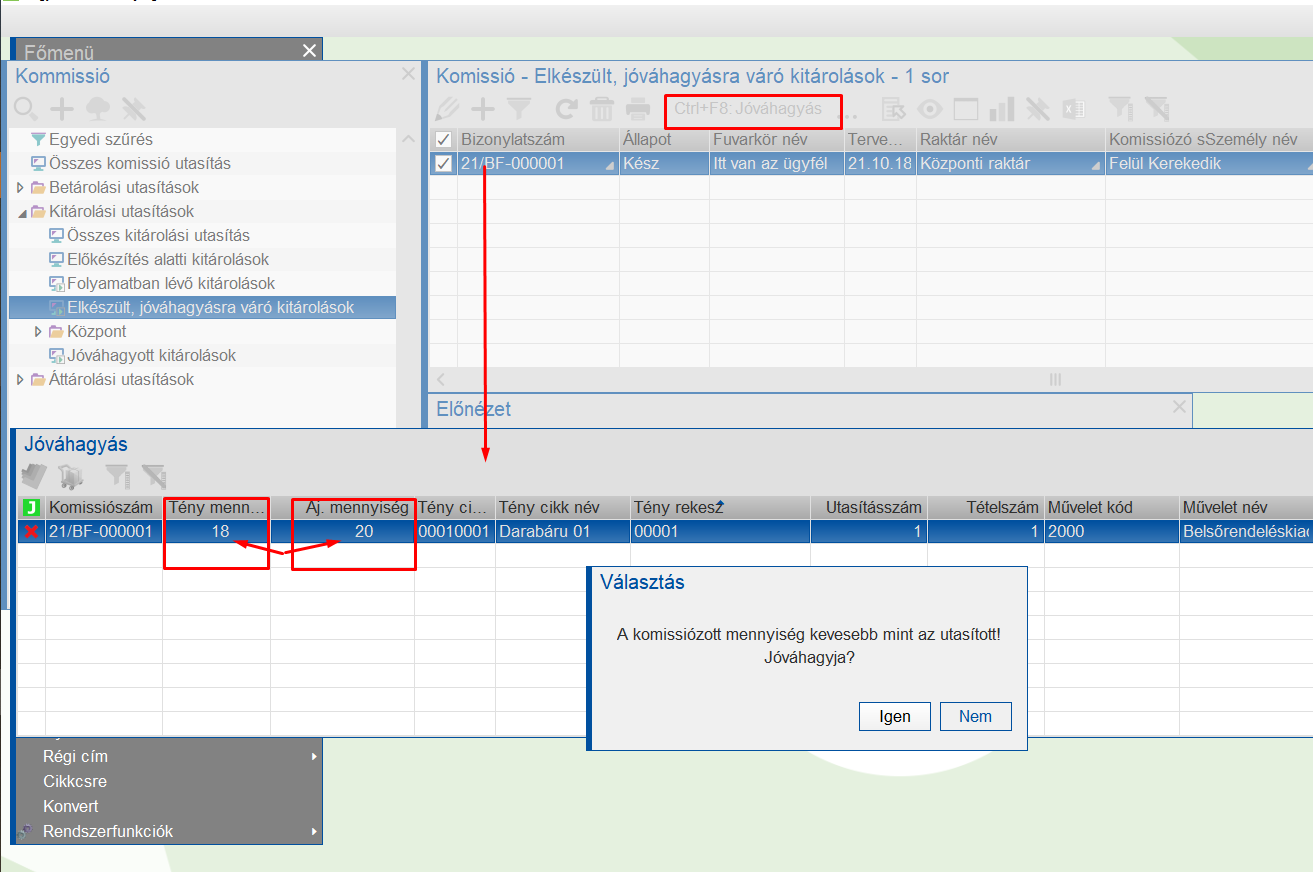Click Nem in the Választás dialog

(x=976, y=716)
